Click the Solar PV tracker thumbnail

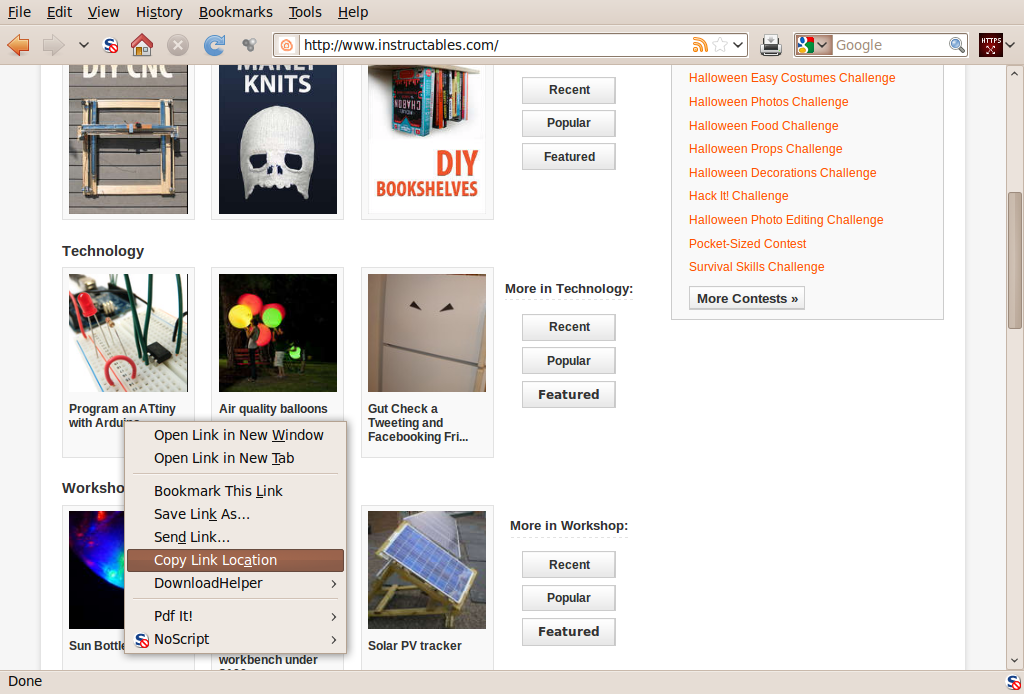point(426,569)
